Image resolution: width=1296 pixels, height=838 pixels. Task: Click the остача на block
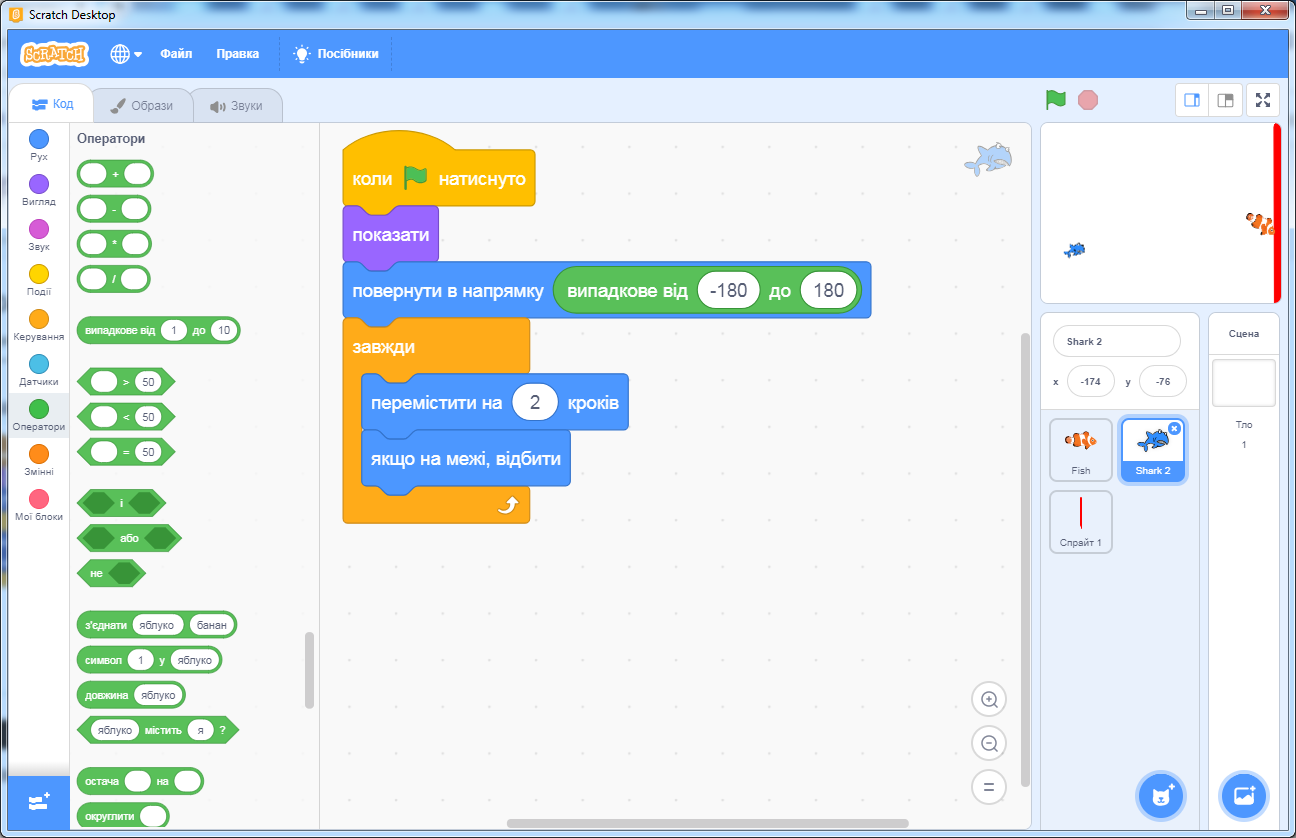coord(140,781)
